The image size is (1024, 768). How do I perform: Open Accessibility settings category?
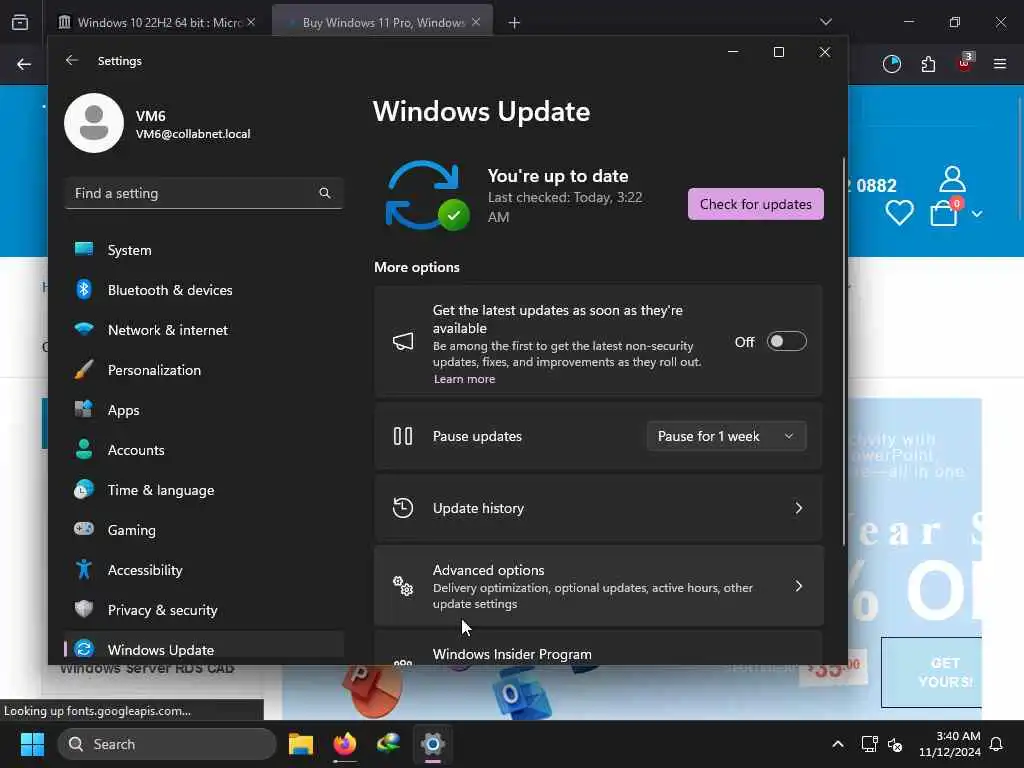click(x=204, y=570)
